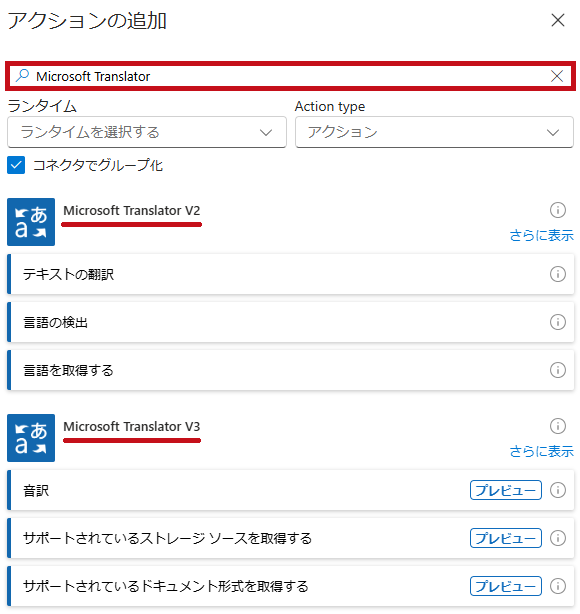Expand the Action type アクション dropdown
580x614 pixels.
click(434, 132)
